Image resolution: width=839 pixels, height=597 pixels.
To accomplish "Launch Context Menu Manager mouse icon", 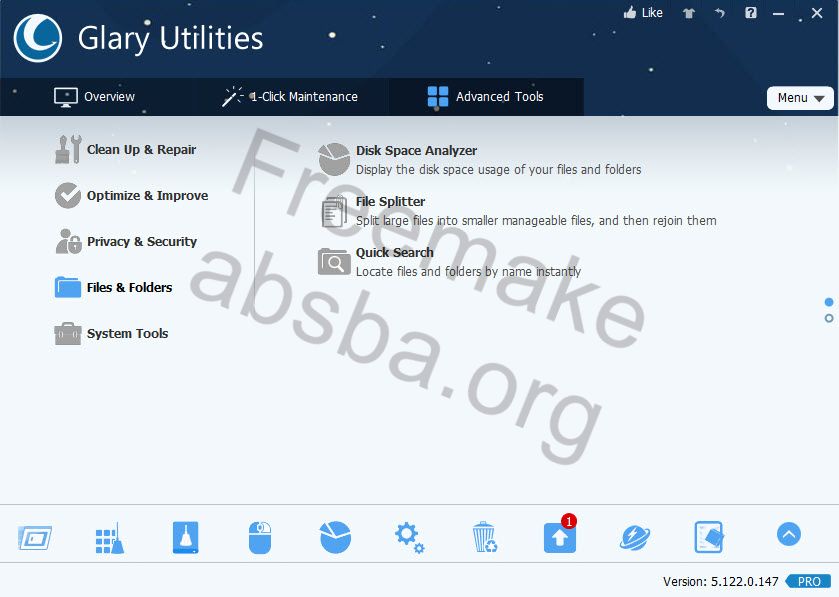I will click(x=260, y=538).
